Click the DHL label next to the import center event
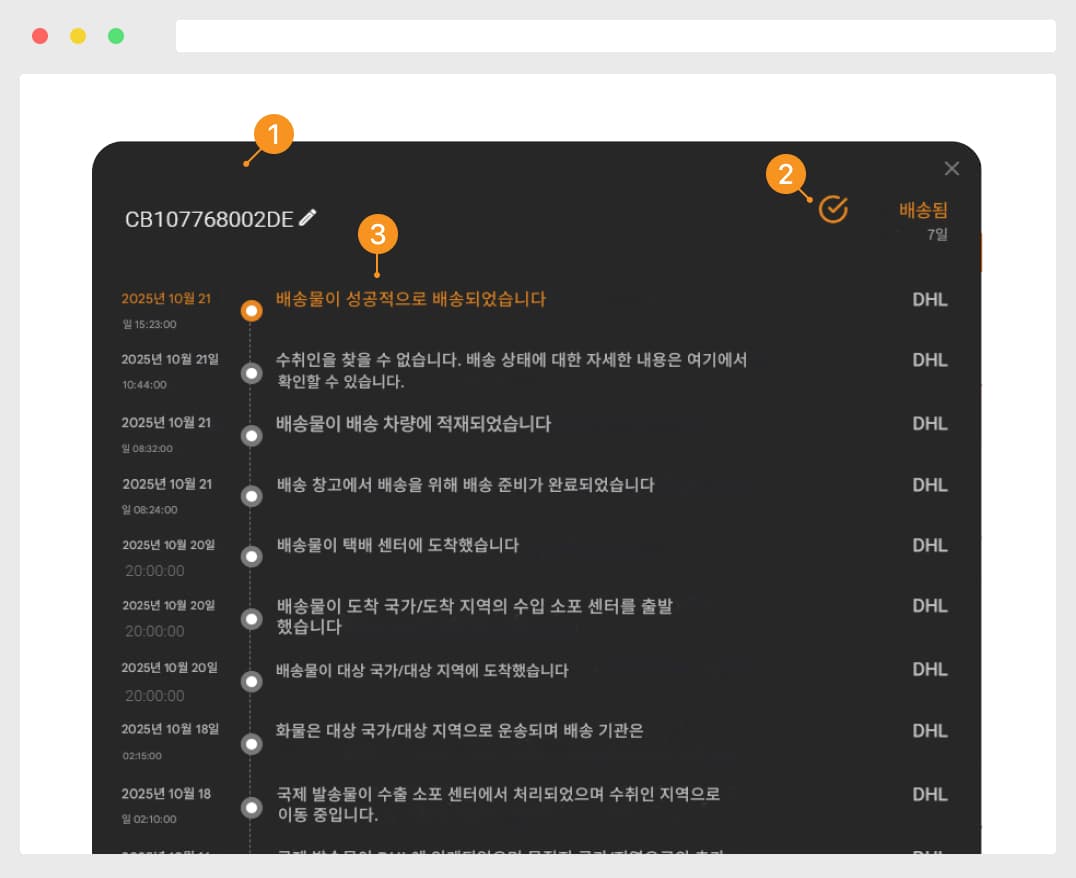Image resolution: width=1076 pixels, height=878 pixels. pos(930,605)
